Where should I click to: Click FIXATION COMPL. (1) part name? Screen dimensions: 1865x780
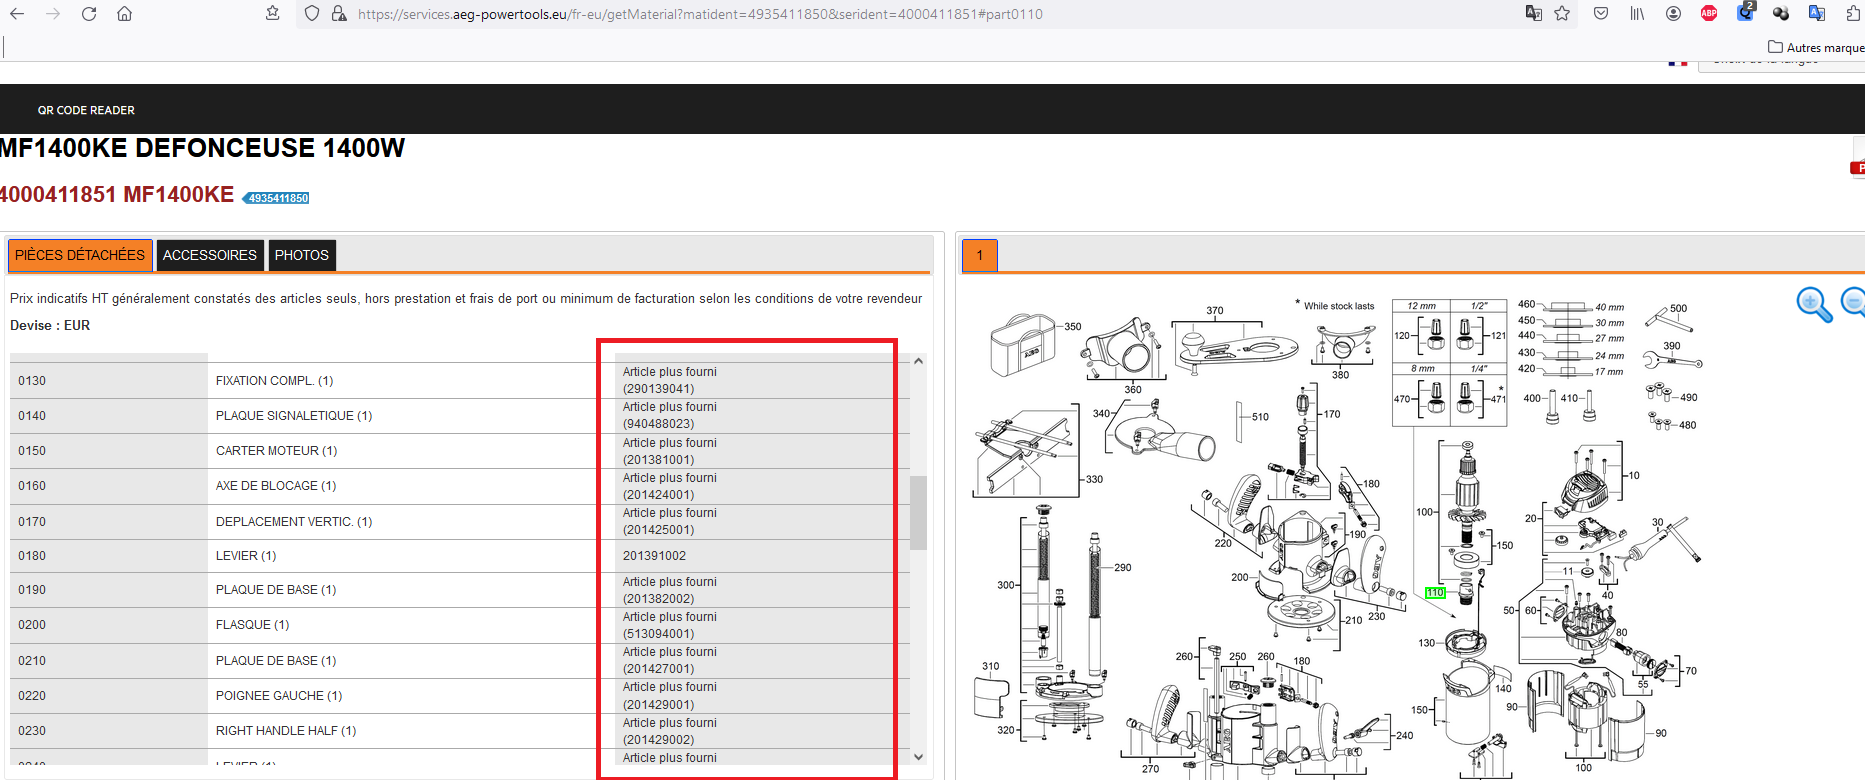[275, 381]
